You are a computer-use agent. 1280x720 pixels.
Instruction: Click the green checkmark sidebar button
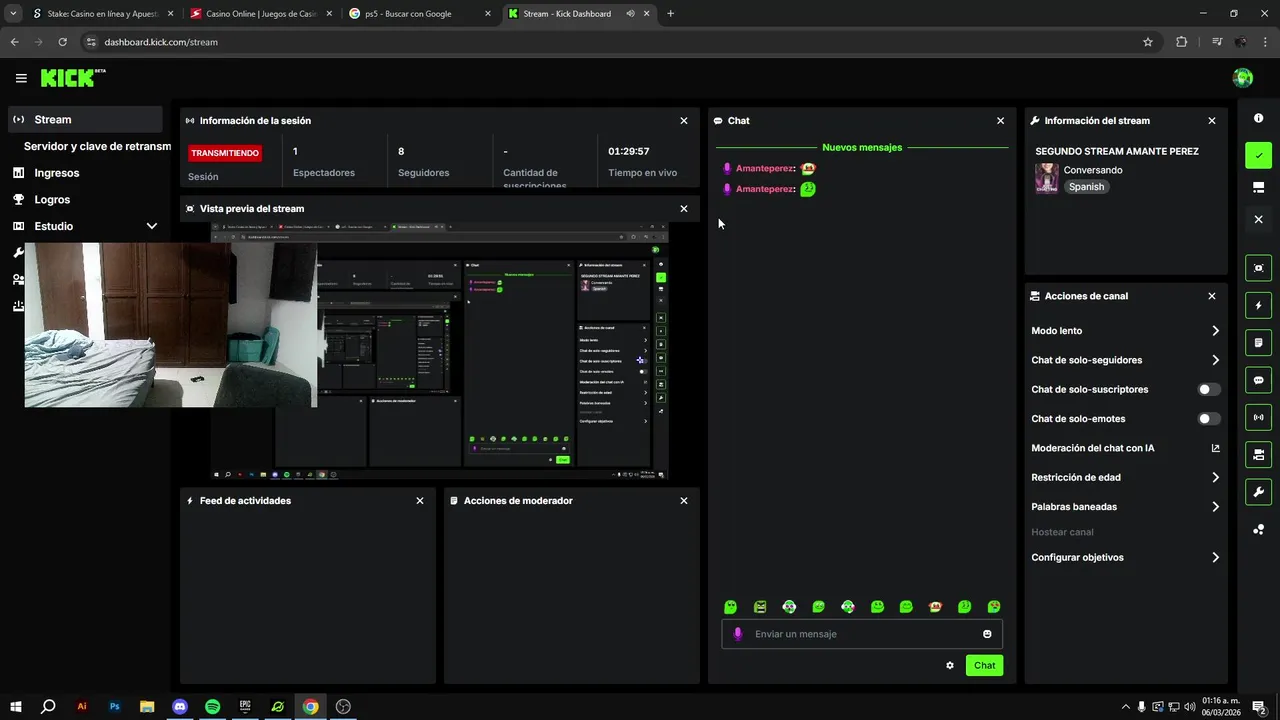pos(1258,155)
